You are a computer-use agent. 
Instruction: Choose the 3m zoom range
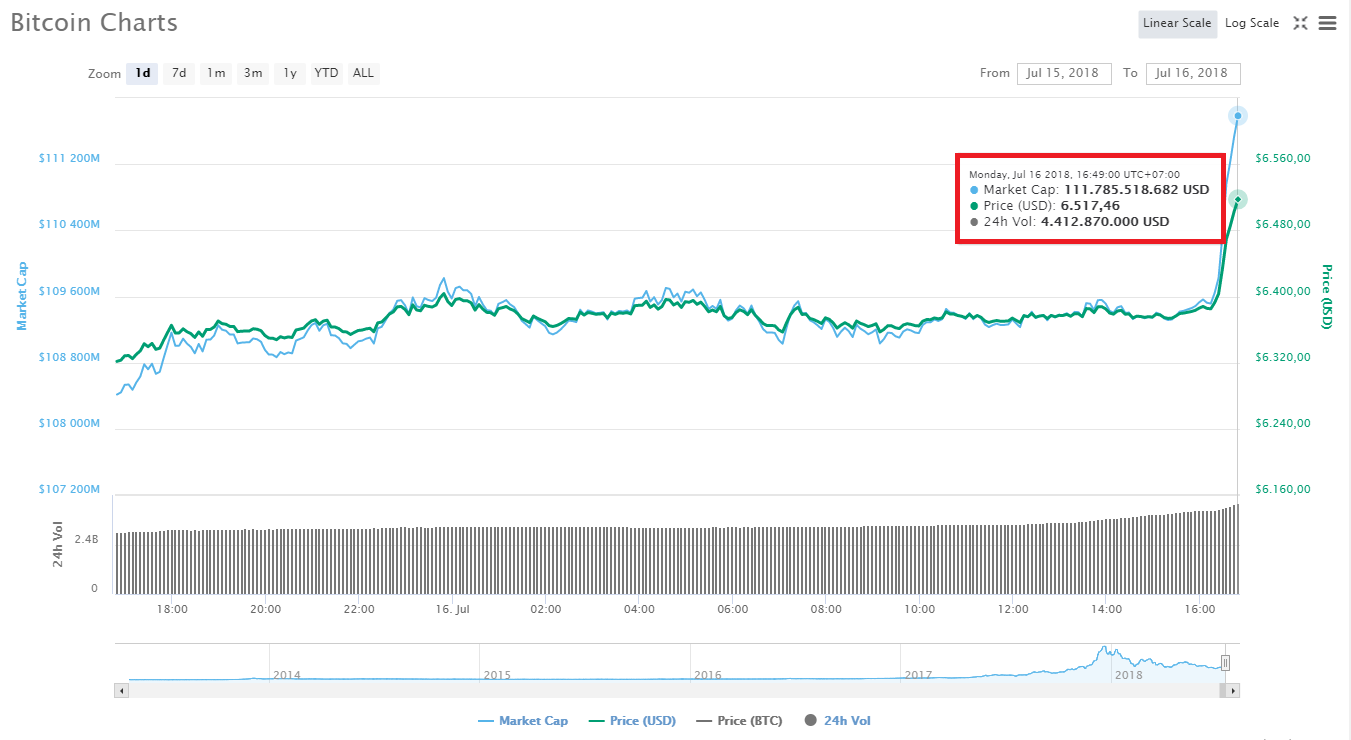point(252,72)
